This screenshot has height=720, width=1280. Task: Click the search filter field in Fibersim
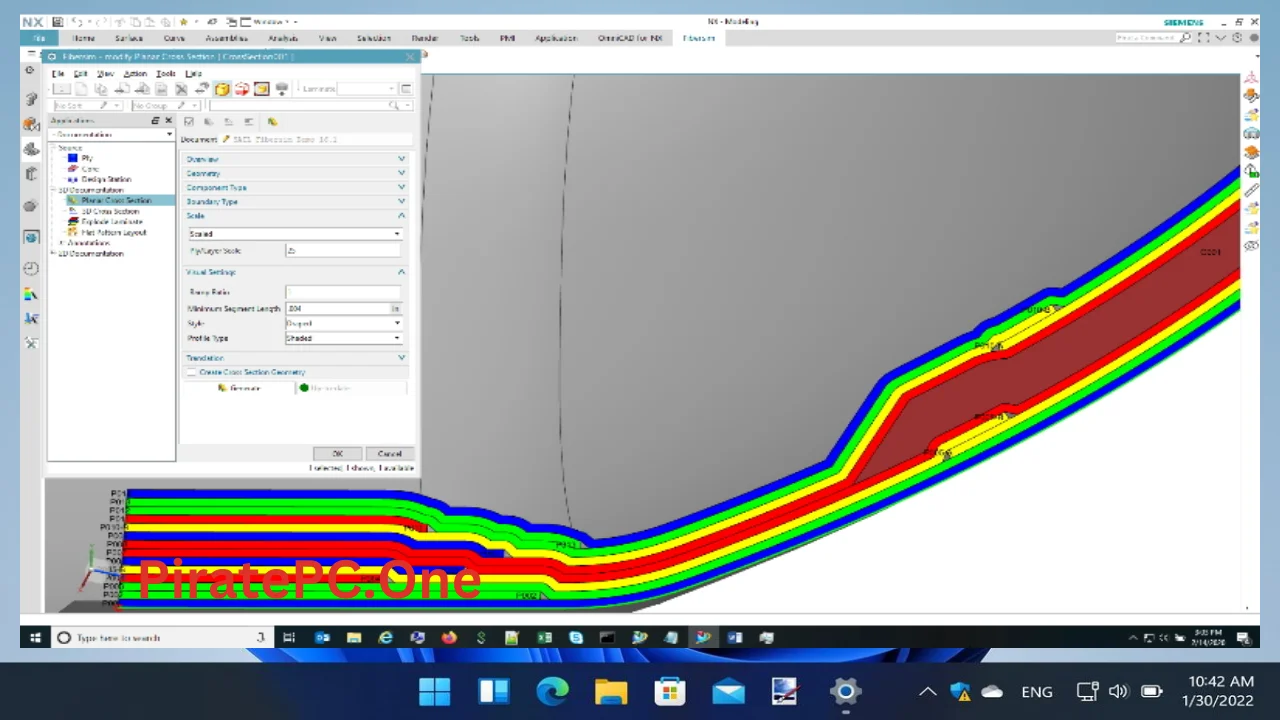coord(309,105)
